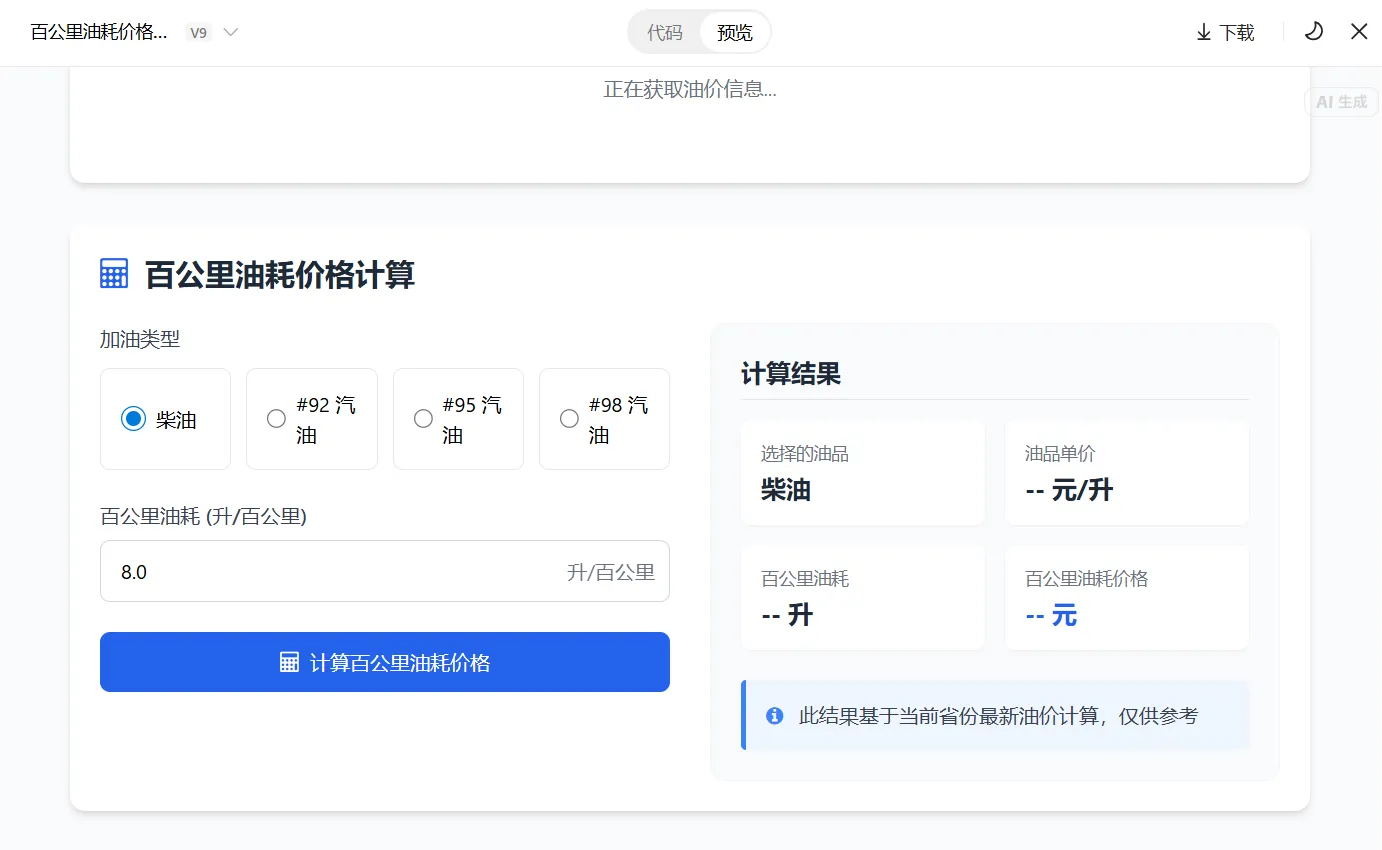Click the info icon in the blue notice
1382x850 pixels.
click(774, 715)
